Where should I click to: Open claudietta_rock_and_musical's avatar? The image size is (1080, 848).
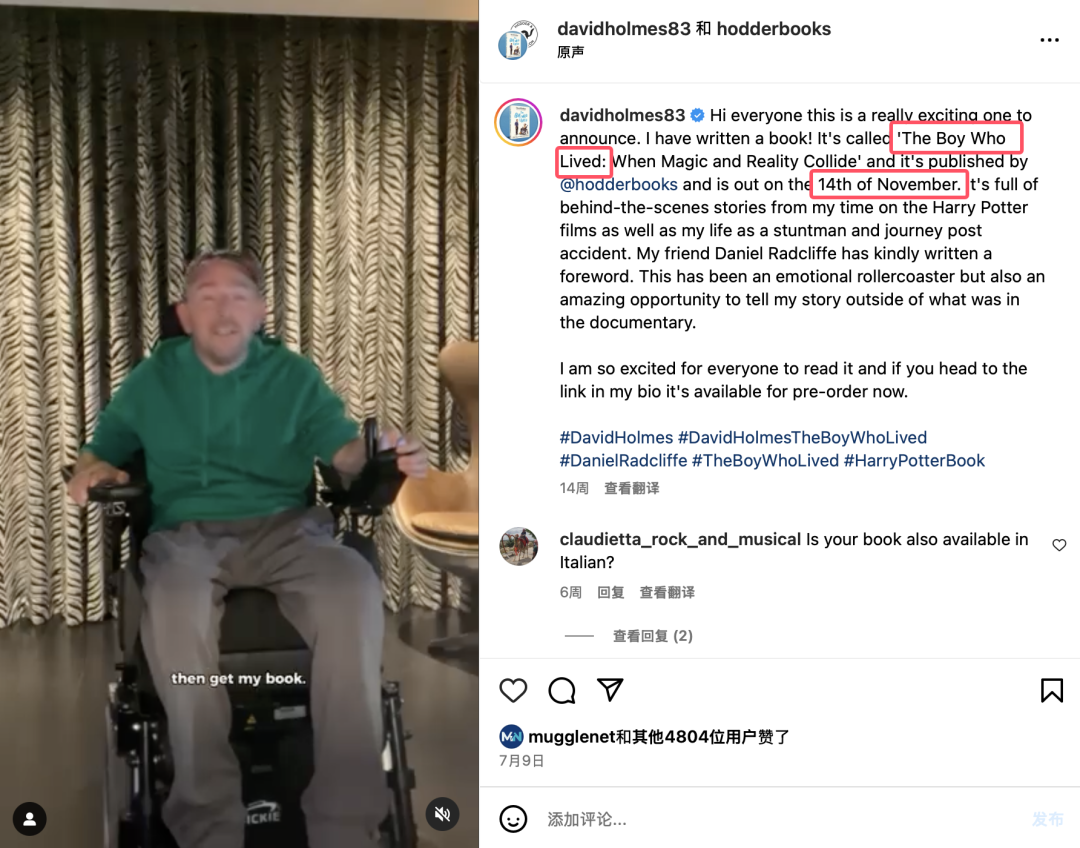point(519,546)
